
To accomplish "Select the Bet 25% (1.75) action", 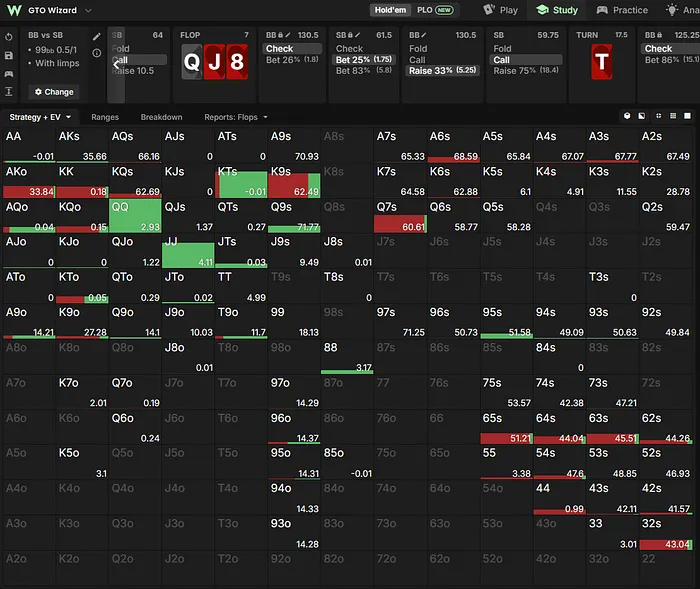I will tap(364, 59).
